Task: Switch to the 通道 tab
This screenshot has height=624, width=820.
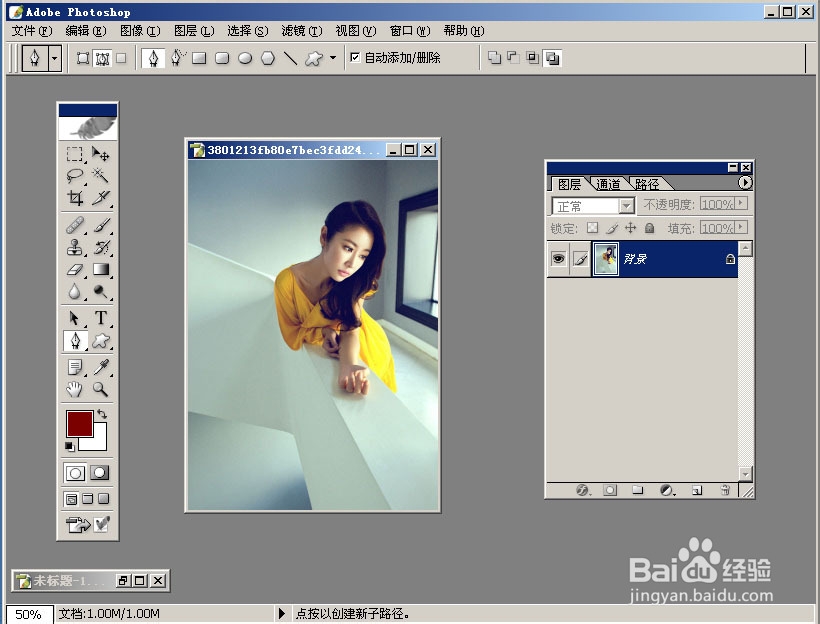Action: tap(608, 184)
